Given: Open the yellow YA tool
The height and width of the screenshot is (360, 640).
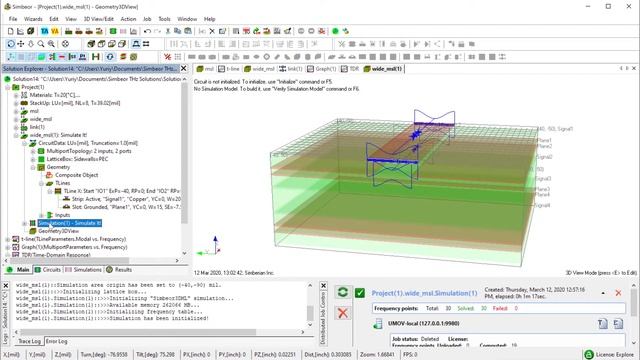Looking at the screenshot, I should click(55, 31).
